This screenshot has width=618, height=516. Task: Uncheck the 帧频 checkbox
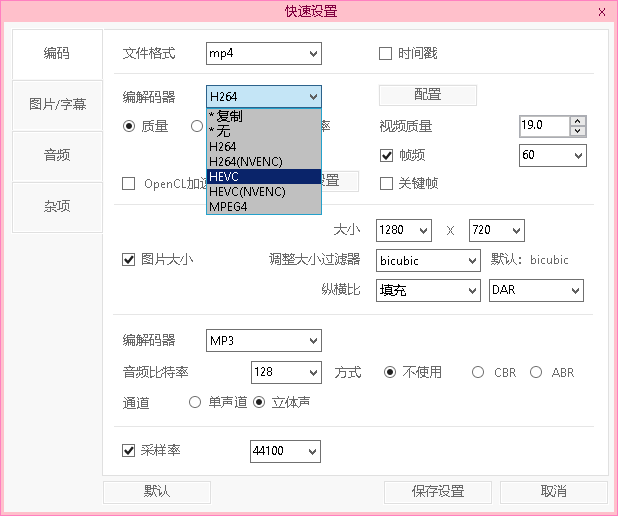[x=386, y=155]
